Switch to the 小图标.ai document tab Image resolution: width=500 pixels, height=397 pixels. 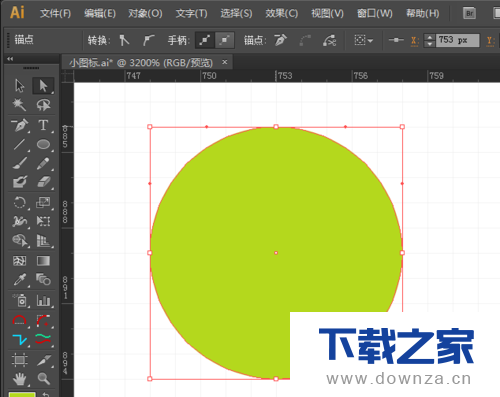pyautogui.click(x=141, y=62)
